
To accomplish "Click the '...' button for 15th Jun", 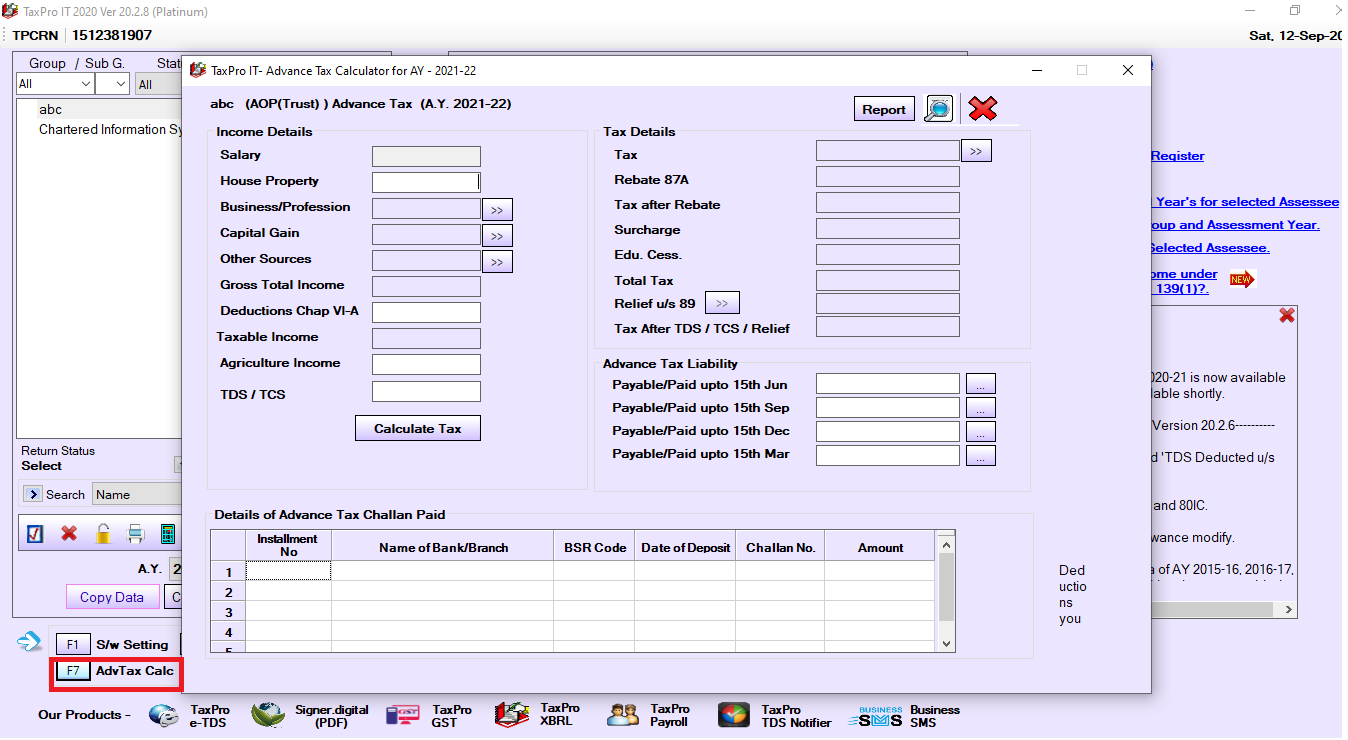I will [x=981, y=384].
